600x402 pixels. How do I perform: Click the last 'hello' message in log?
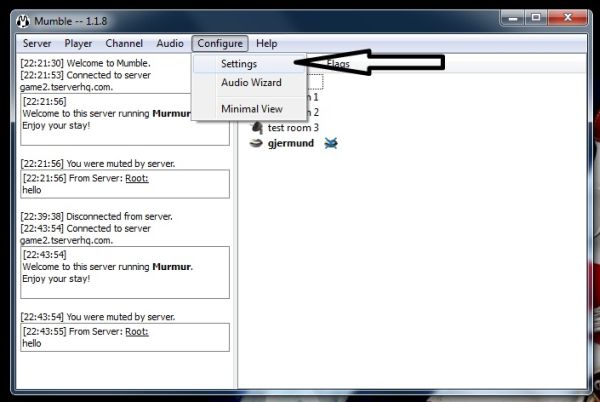click(x=32, y=343)
